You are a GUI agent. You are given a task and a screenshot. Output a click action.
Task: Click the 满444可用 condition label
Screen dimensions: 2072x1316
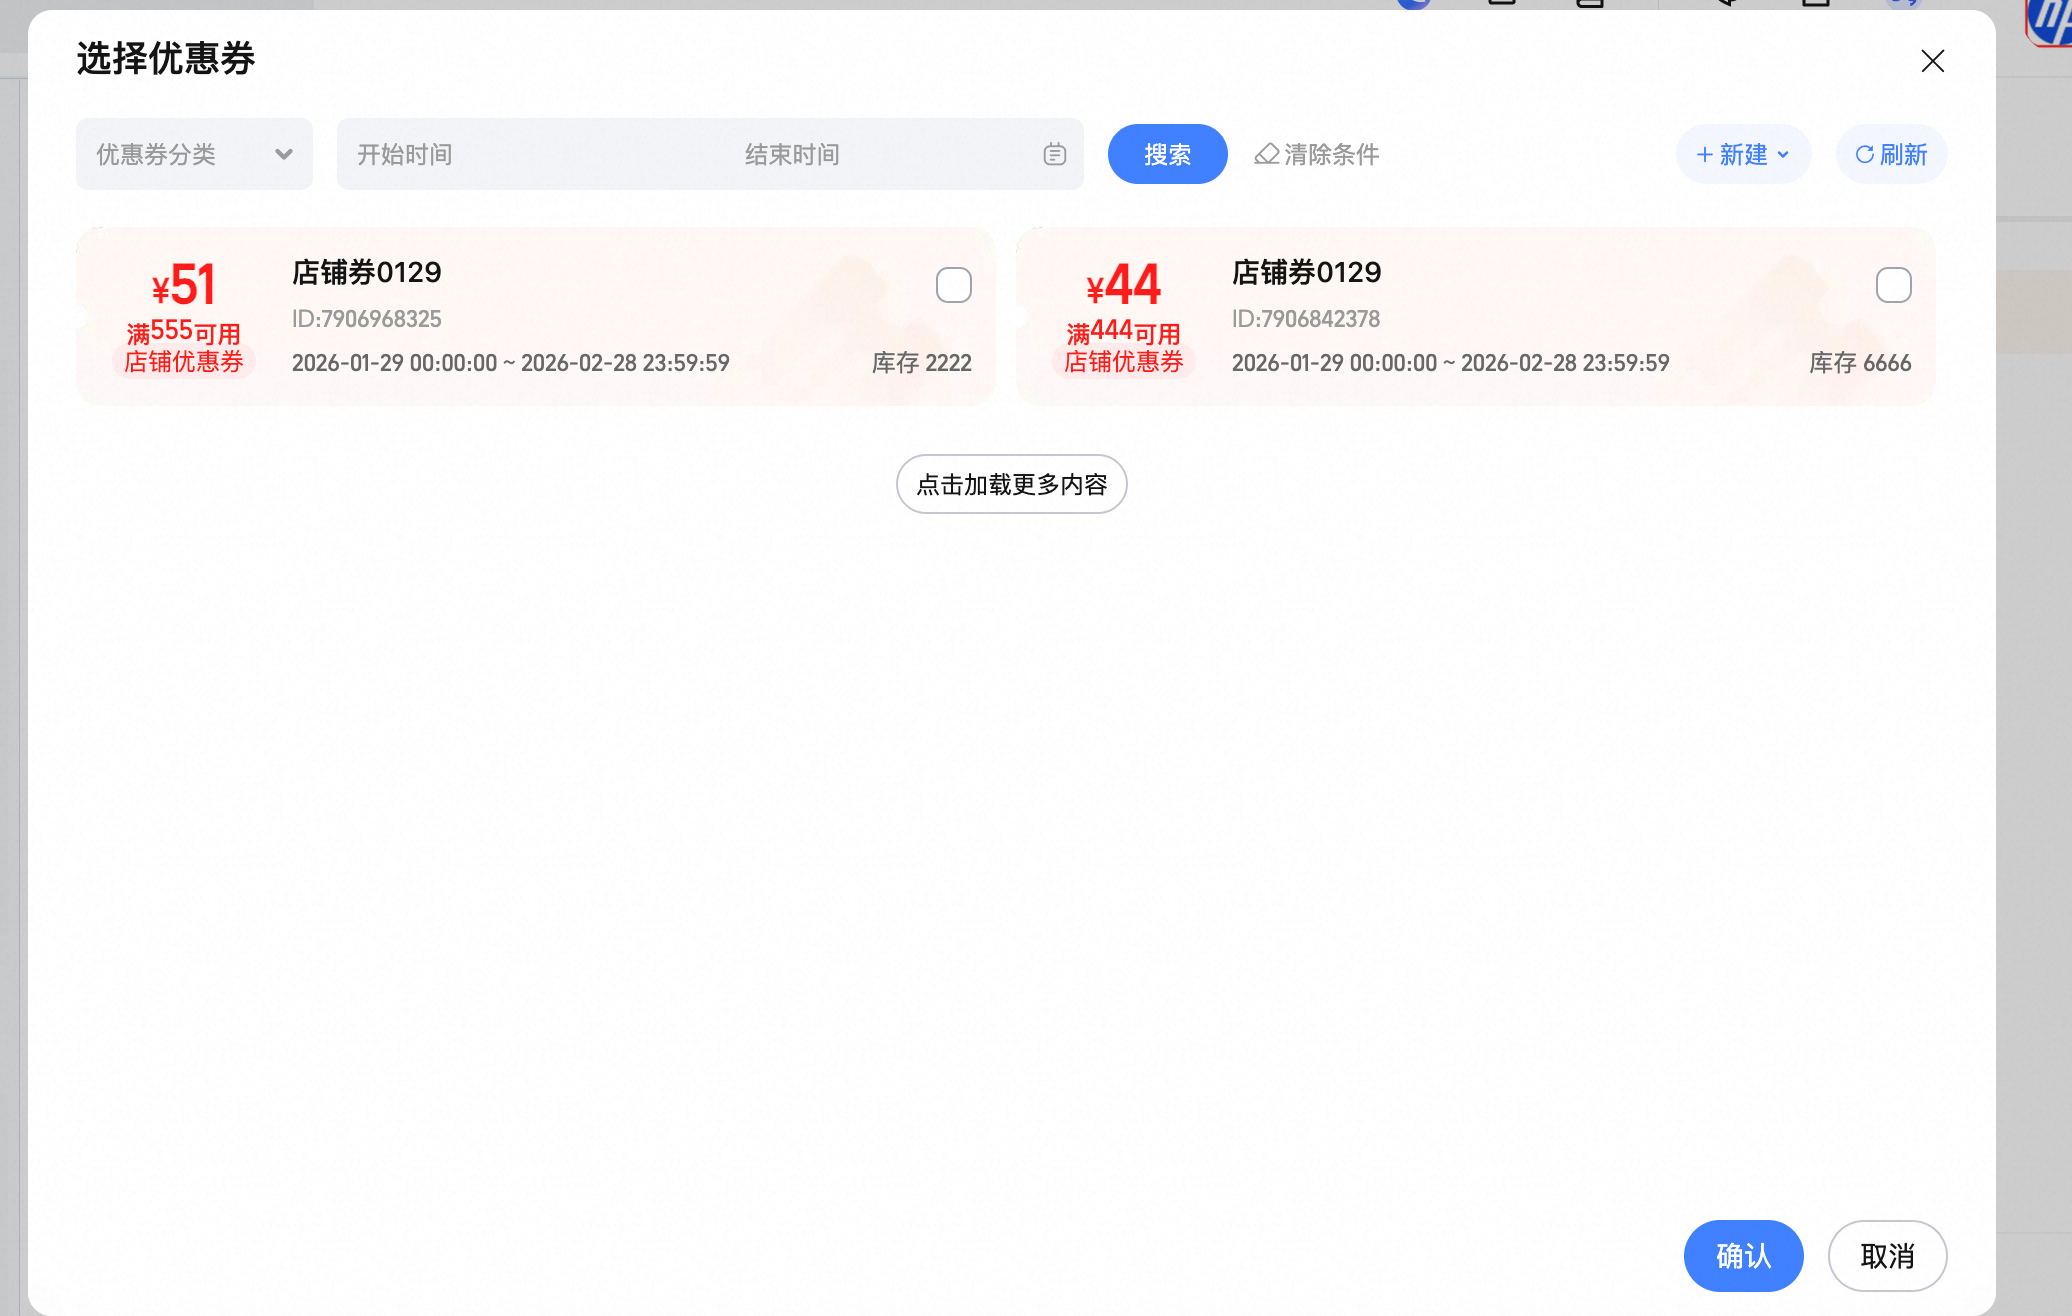coord(1123,332)
